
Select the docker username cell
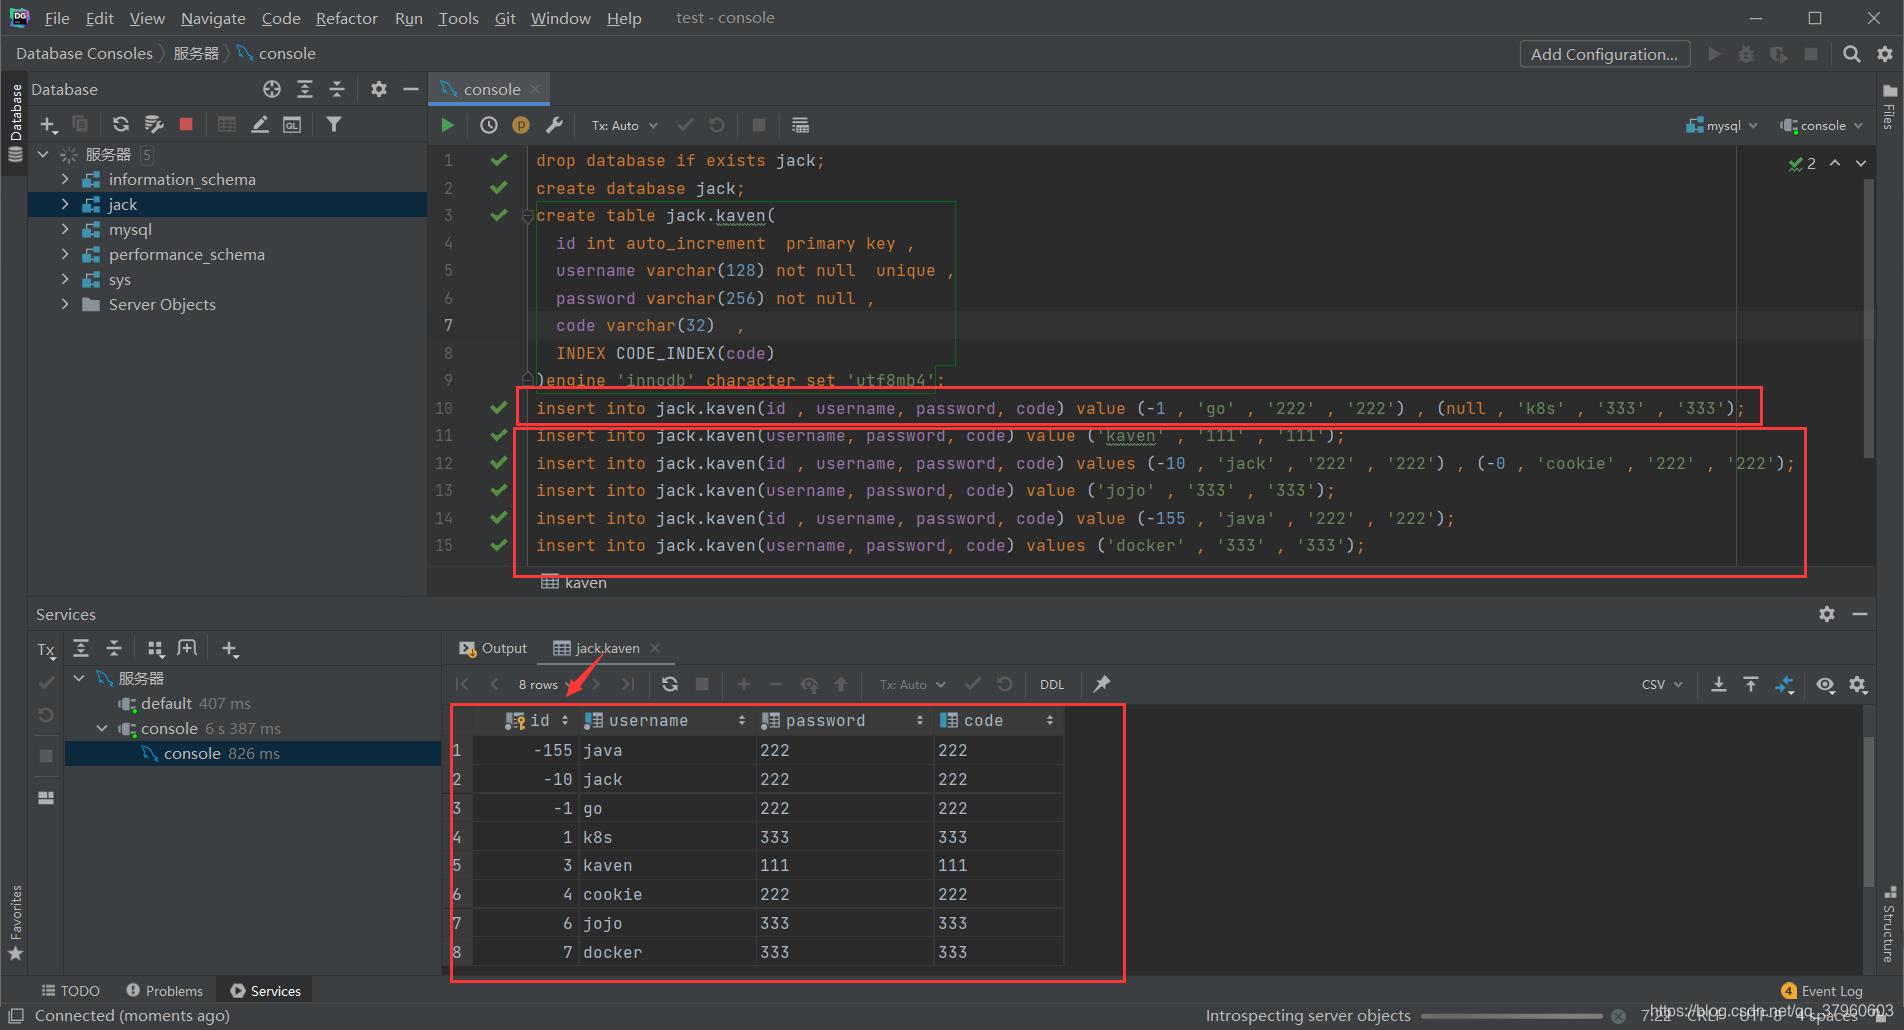(668, 952)
